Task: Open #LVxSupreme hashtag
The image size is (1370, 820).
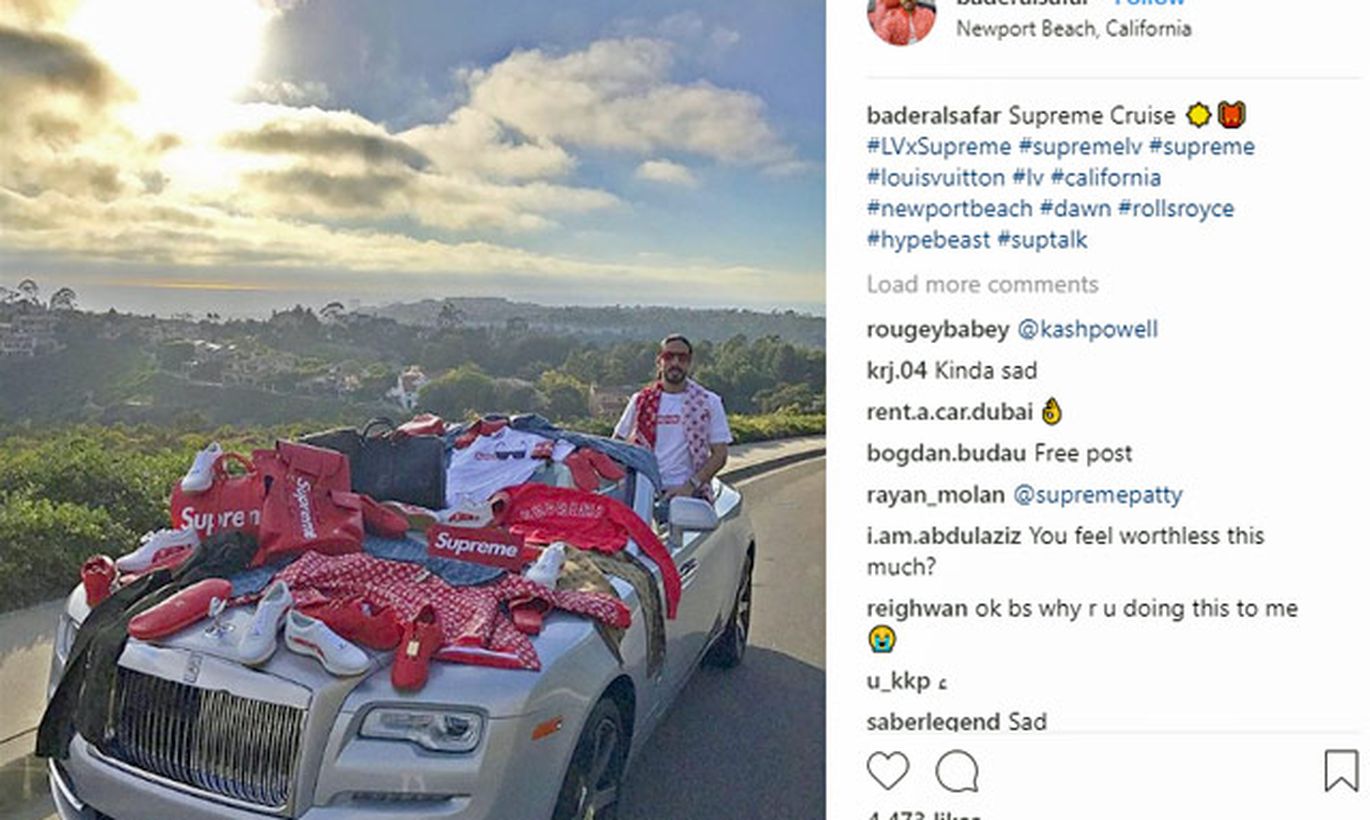Action: tap(939, 147)
